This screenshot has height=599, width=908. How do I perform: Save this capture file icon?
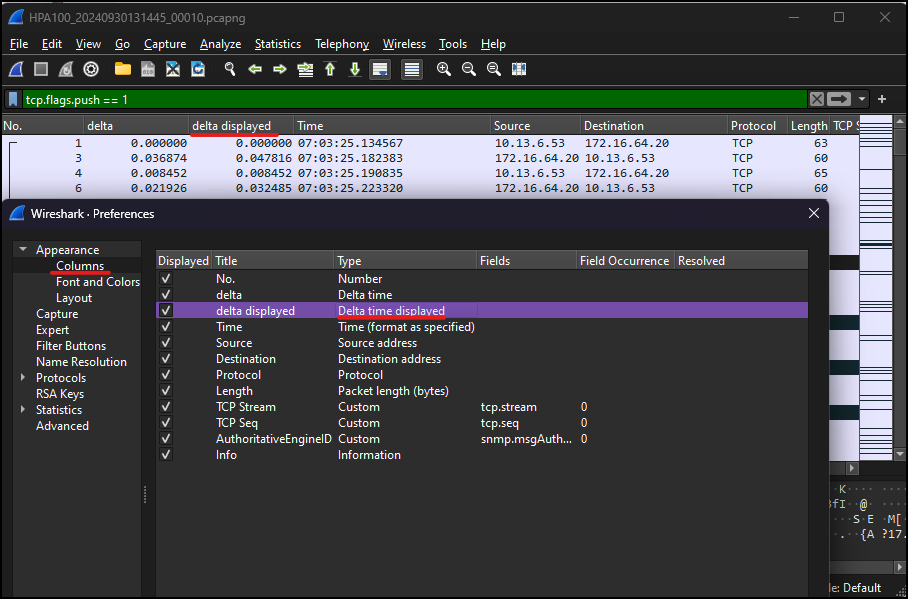tap(148, 70)
